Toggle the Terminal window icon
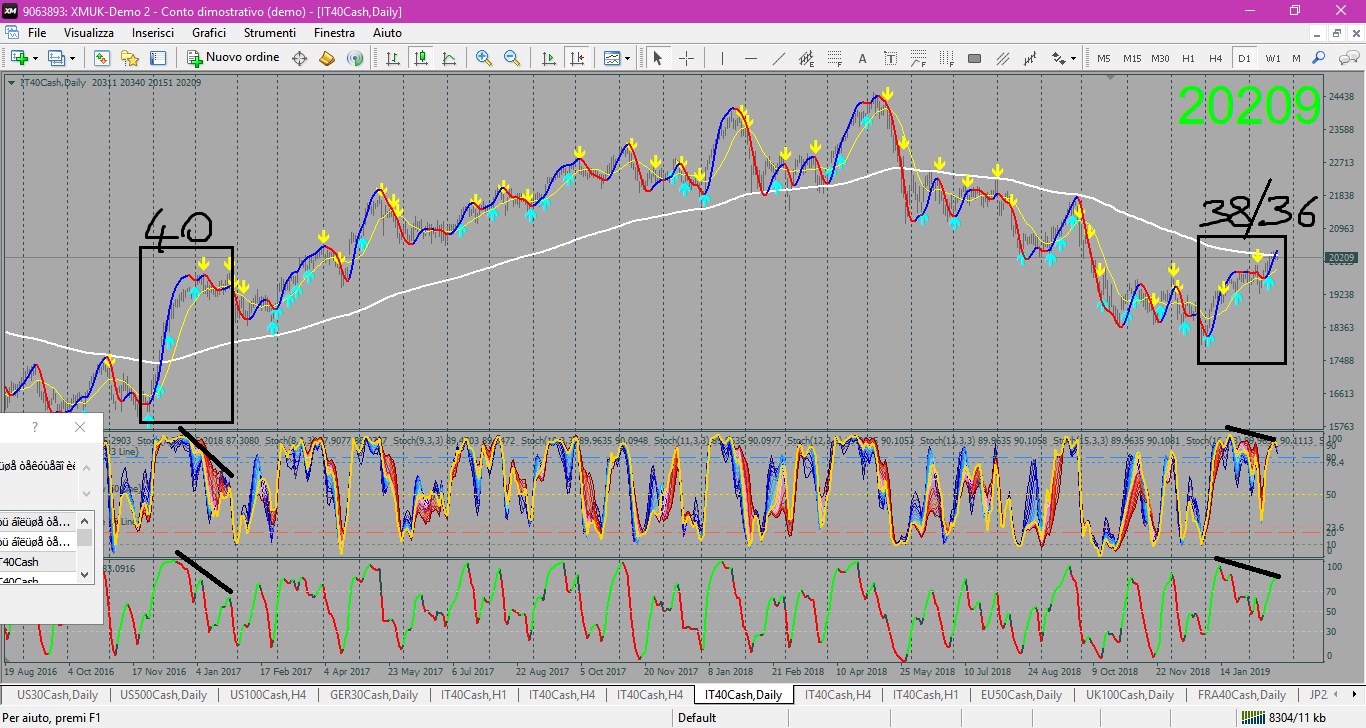Image resolution: width=1366 pixels, height=728 pixels. point(158,58)
